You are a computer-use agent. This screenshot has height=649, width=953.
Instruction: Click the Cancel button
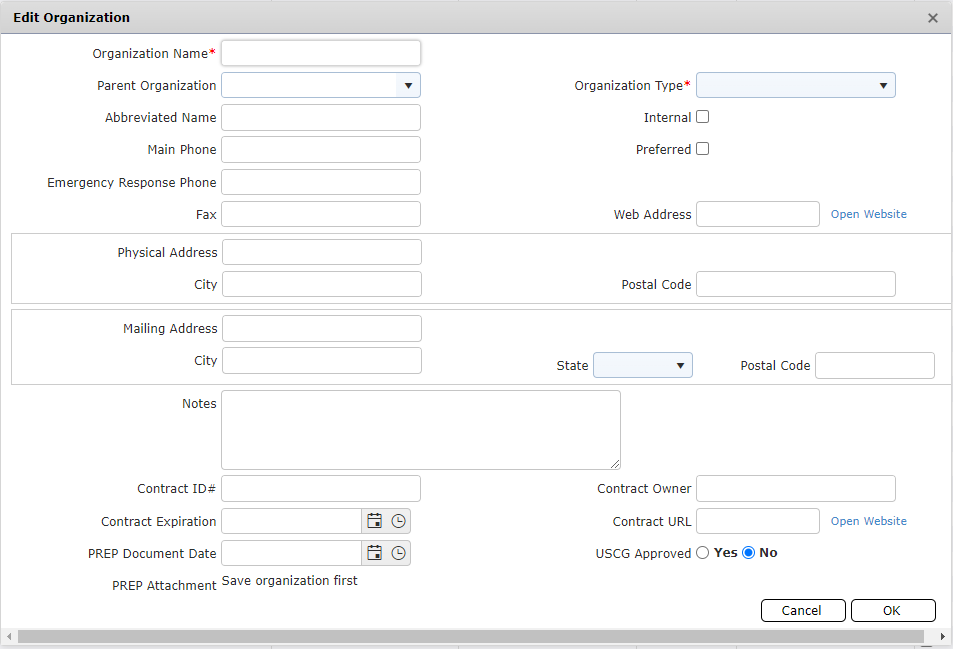(803, 610)
